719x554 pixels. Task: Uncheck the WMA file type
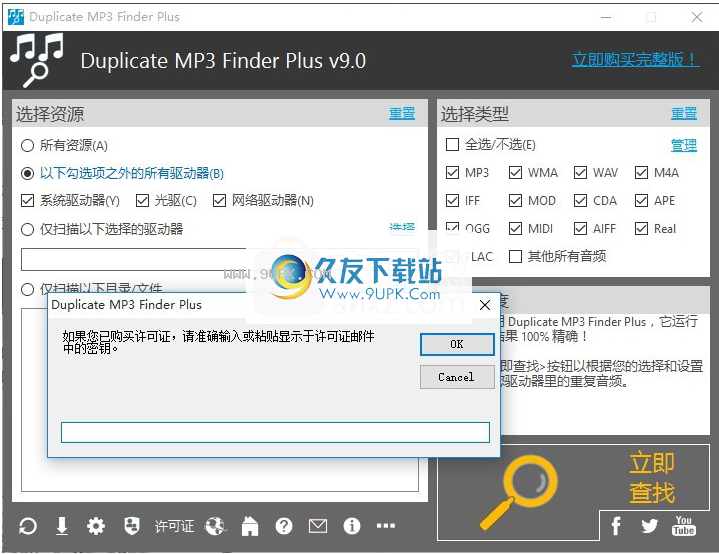tap(515, 173)
